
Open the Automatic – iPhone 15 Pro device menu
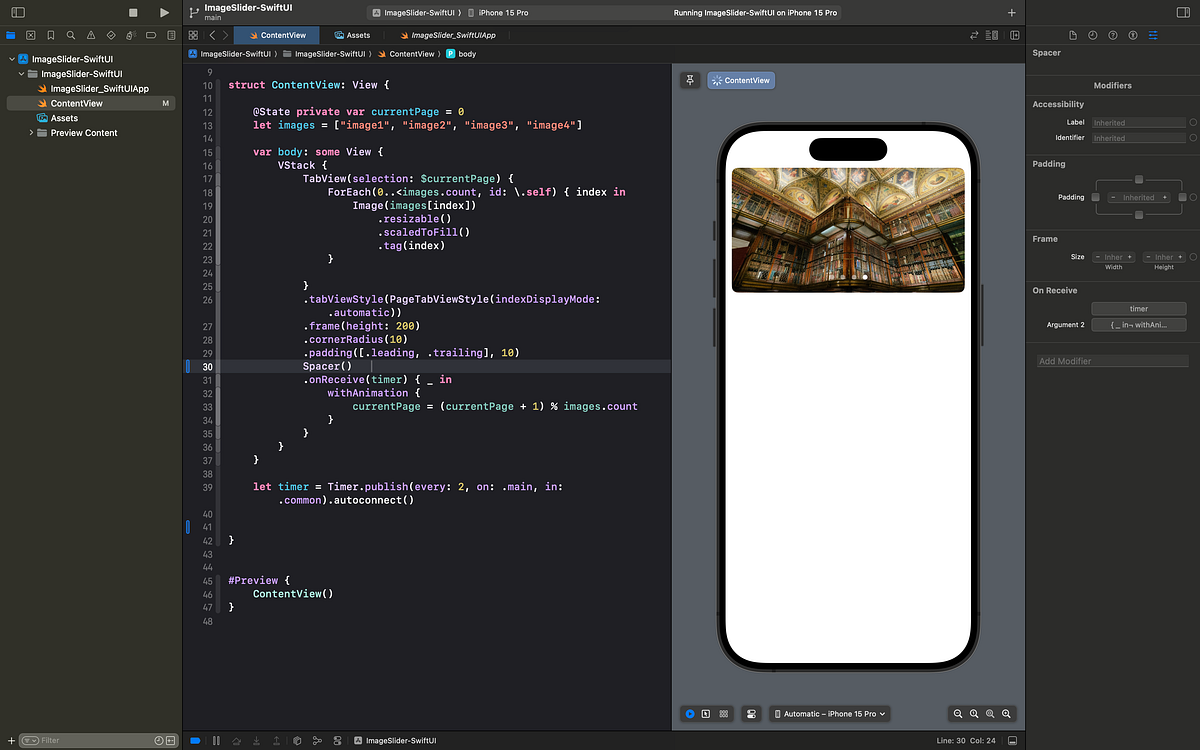pos(829,713)
